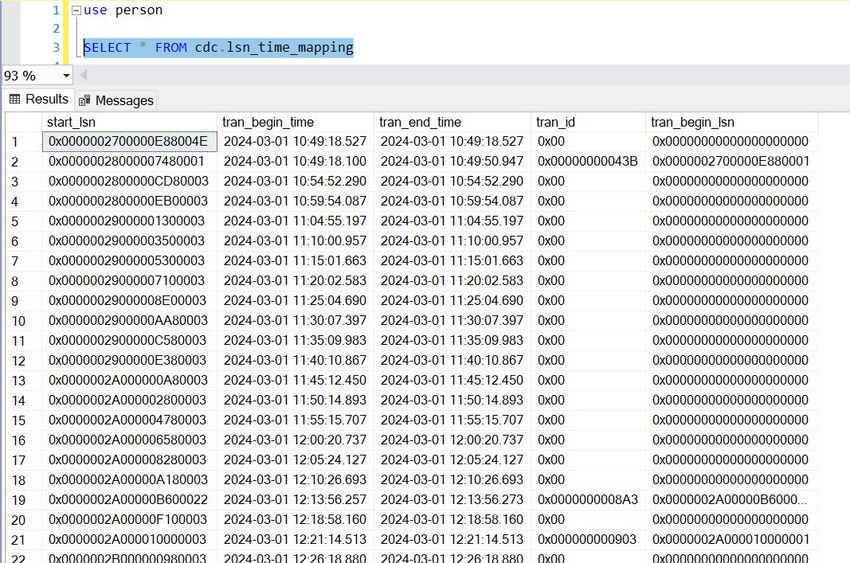The height and width of the screenshot is (563, 850).
Task: Select tran_begin_time 2024-03-01 12:10:26.693
Action: 295,480
